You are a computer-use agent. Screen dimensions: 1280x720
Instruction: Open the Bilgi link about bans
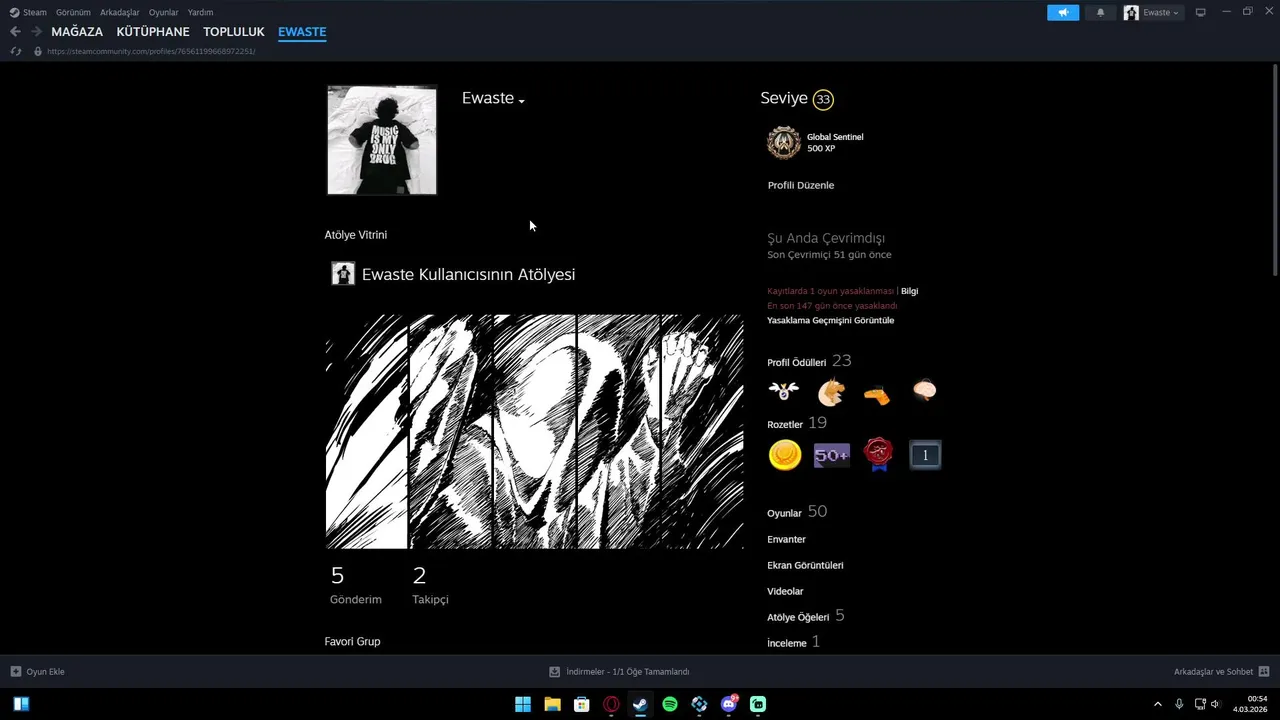(x=909, y=291)
